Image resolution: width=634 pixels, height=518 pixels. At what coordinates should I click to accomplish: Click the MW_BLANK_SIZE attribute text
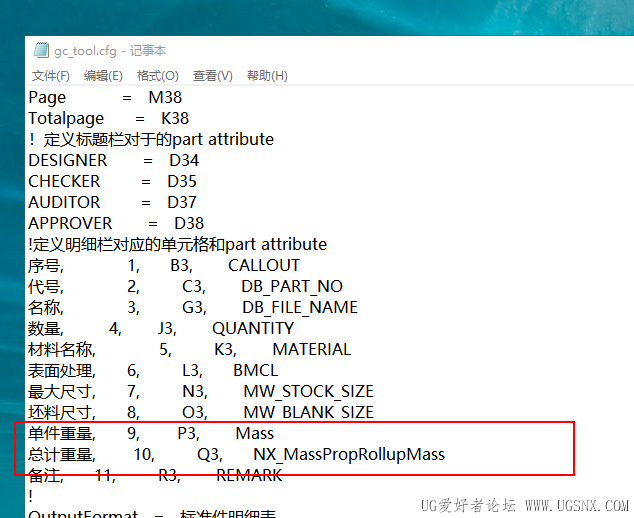coord(309,413)
